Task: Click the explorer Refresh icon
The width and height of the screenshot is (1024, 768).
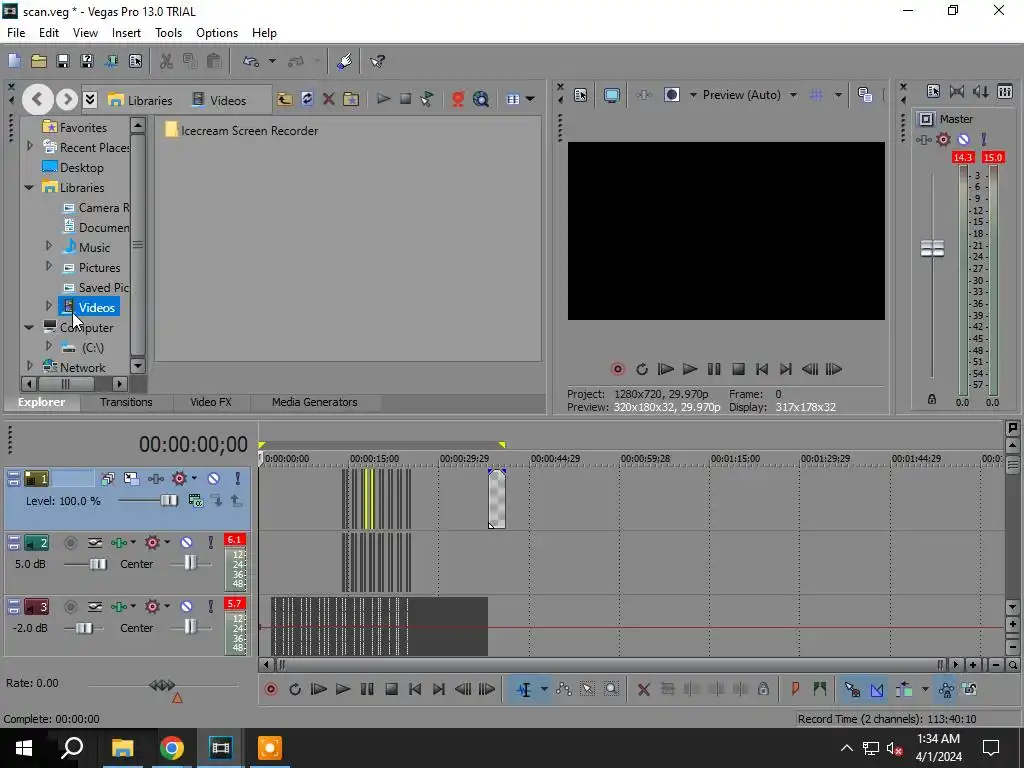Action: pyautogui.click(x=307, y=99)
